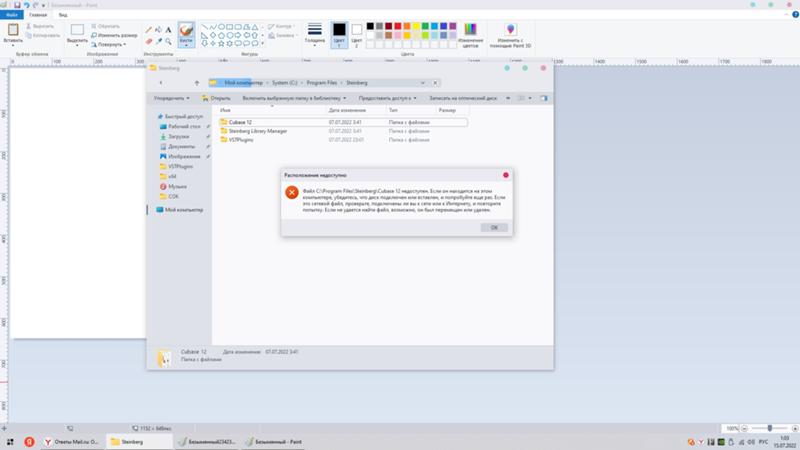Image resolution: width=800 pixels, height=450 pixels.
Task: Open the shape Fill (Заливка) dropdown
Action: (282, 35)
